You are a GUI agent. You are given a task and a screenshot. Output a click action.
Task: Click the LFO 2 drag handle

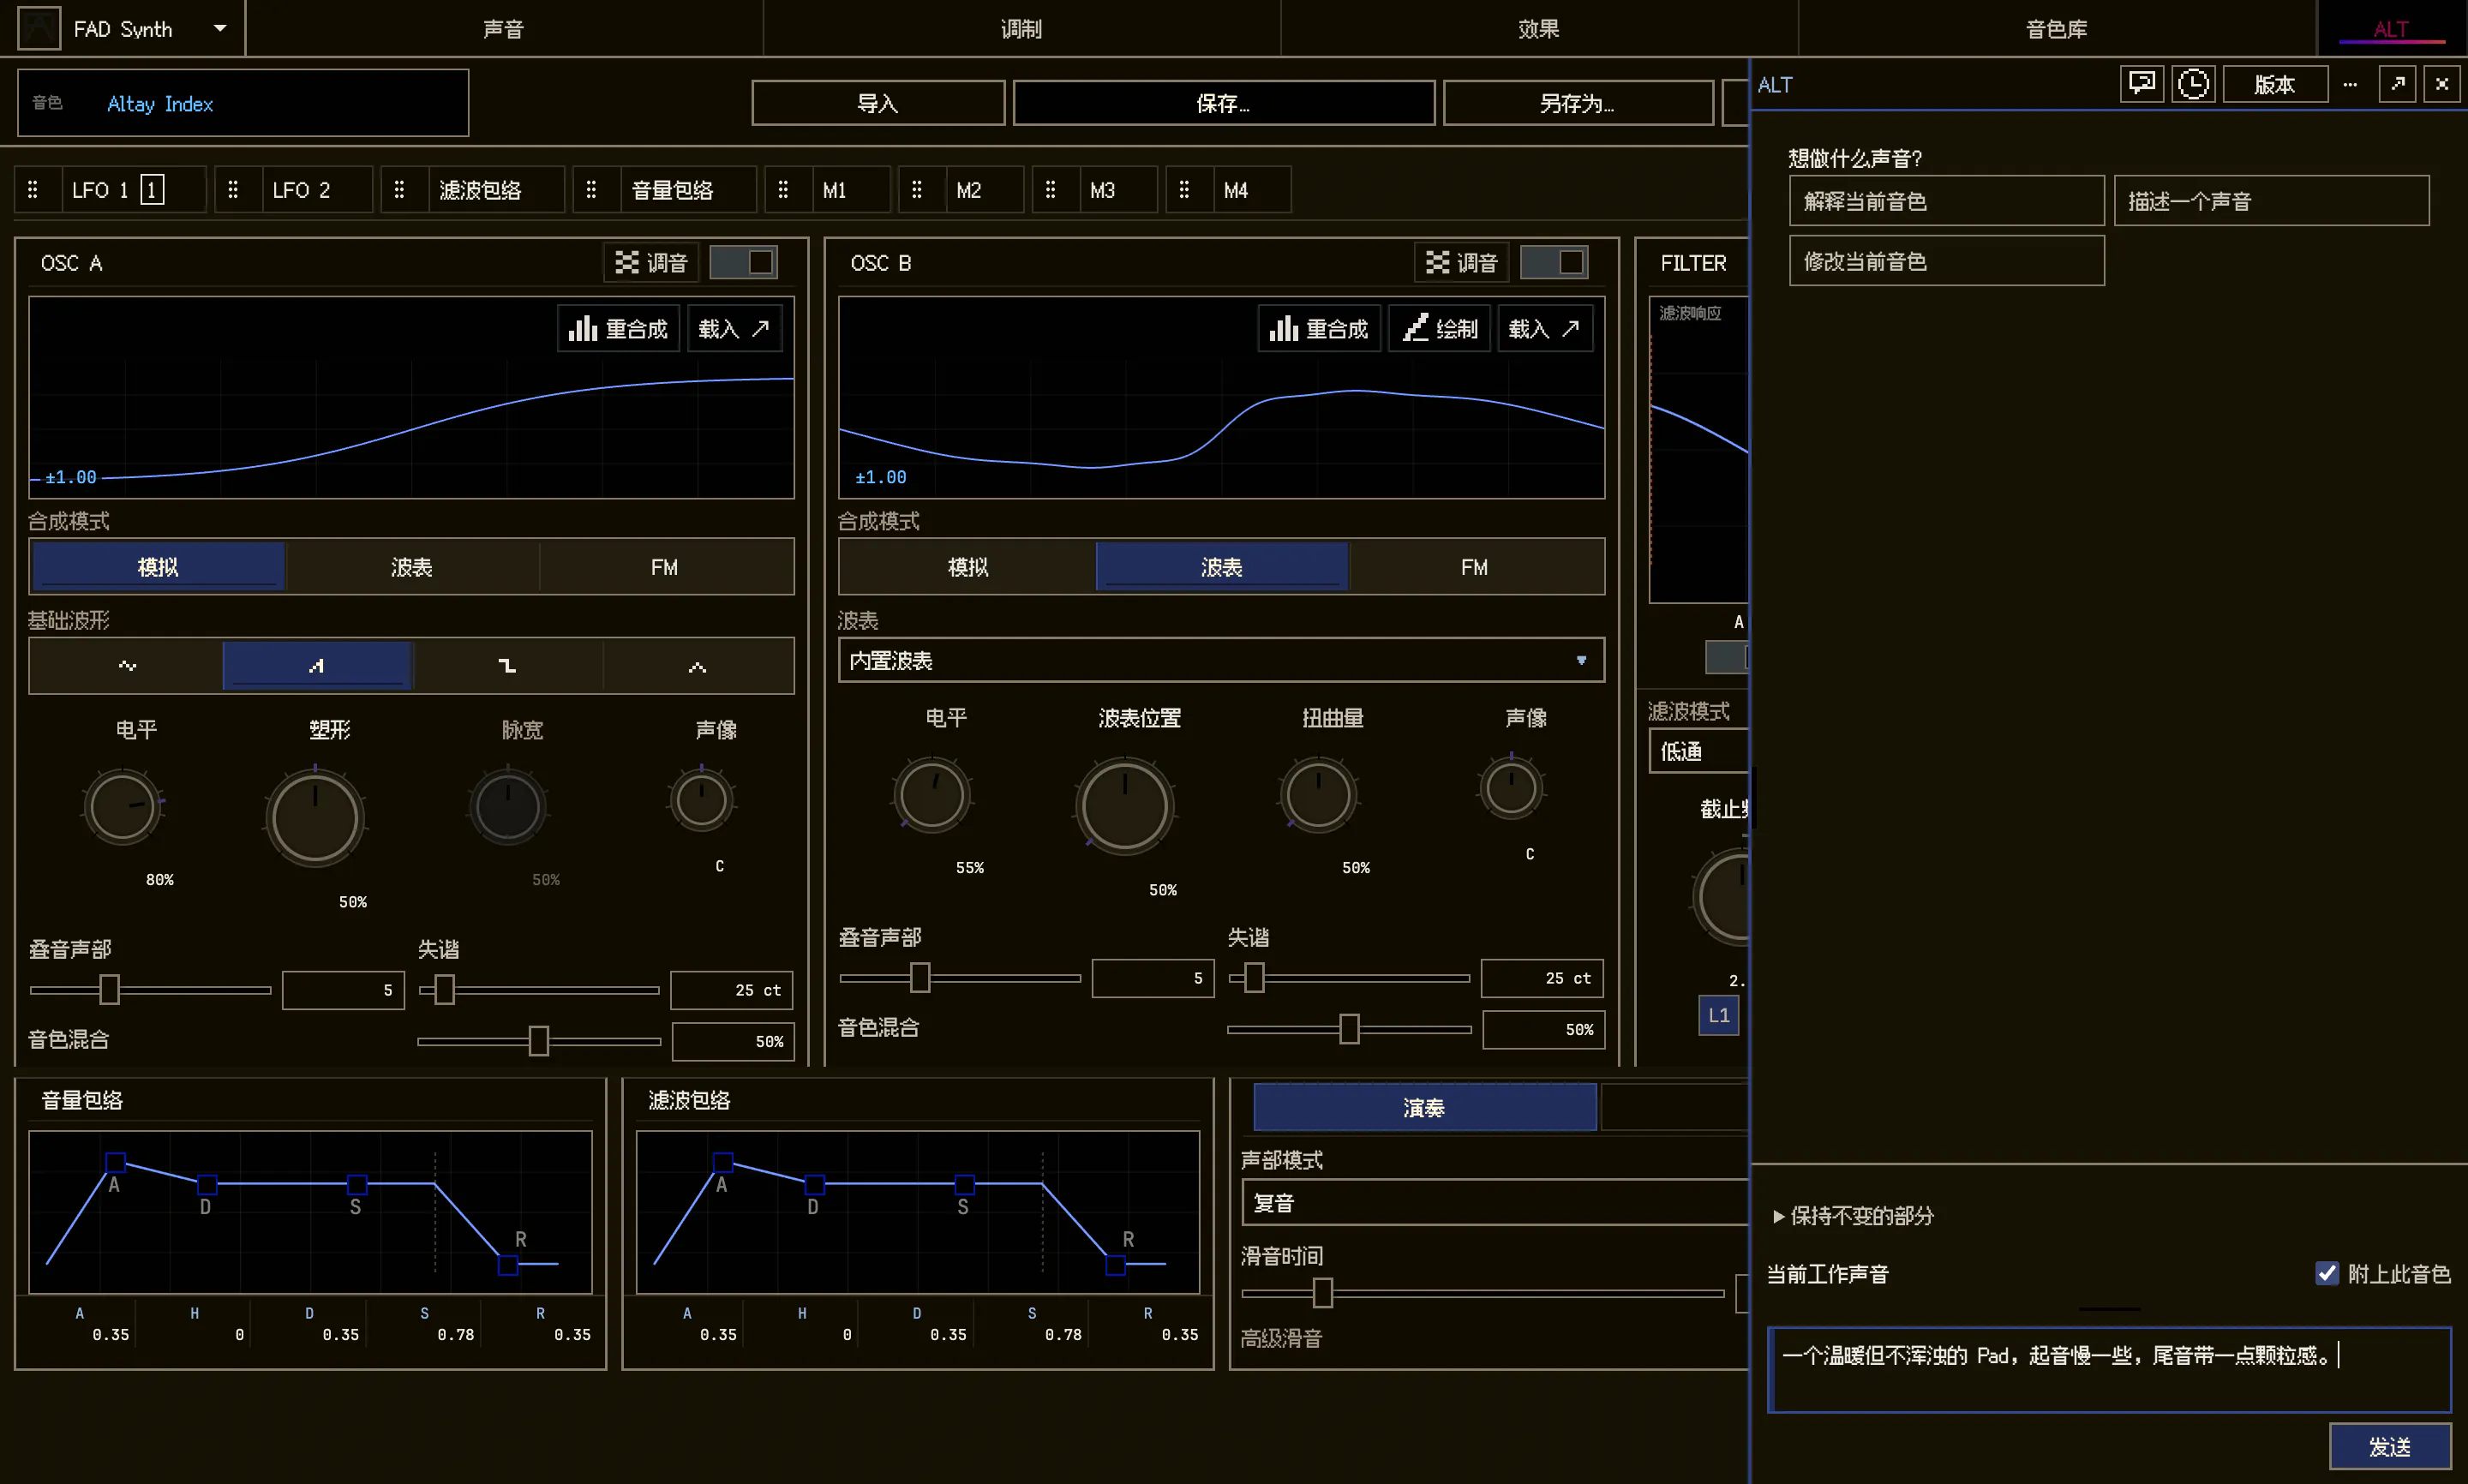[x=233, y=190]
